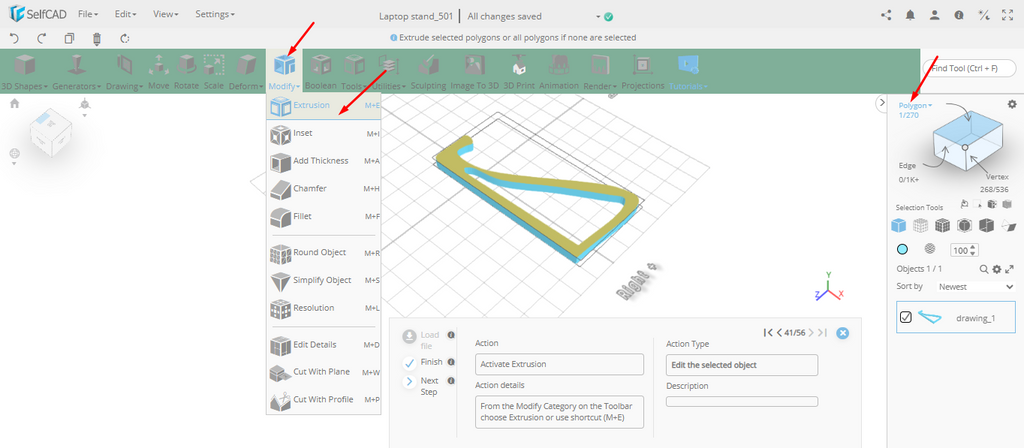Click the Find Tool search field
Image resolution: width=1024 pixels, height=448 pixels.
click(x=968, y=68)
